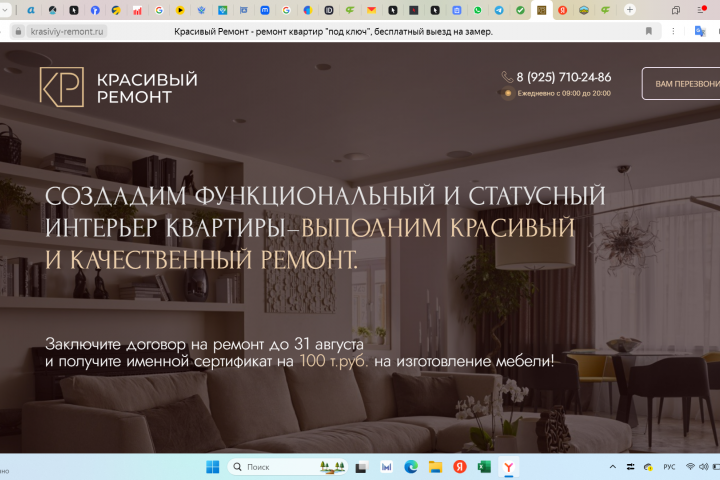Open Task View from the taskbar

tap(362, 467)
